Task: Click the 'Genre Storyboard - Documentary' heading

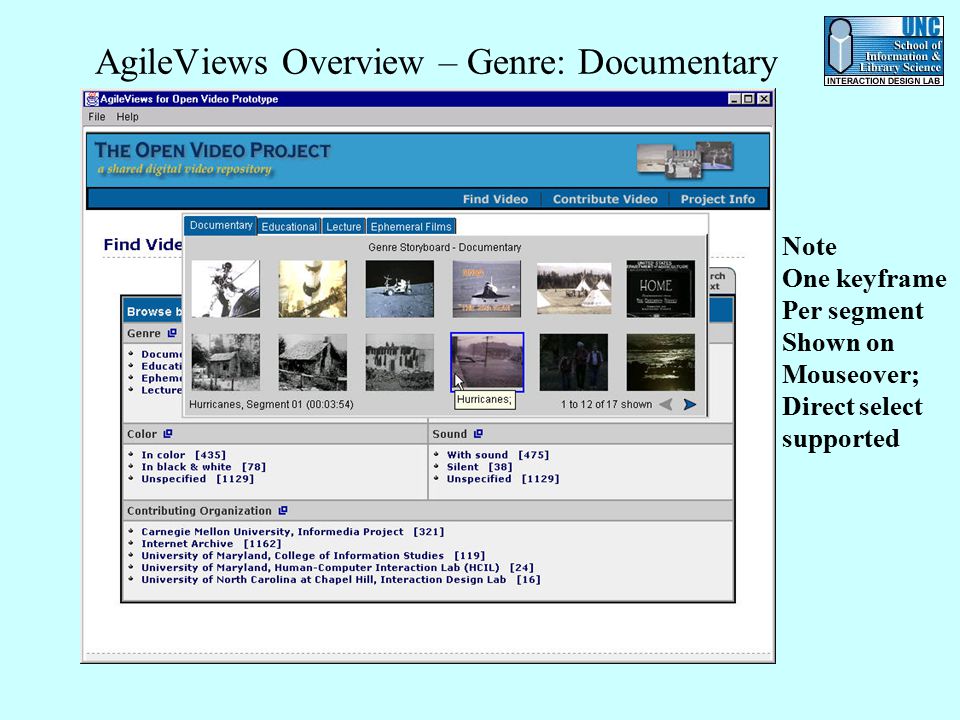Action: pyautogui.click(x=444, y=247)
